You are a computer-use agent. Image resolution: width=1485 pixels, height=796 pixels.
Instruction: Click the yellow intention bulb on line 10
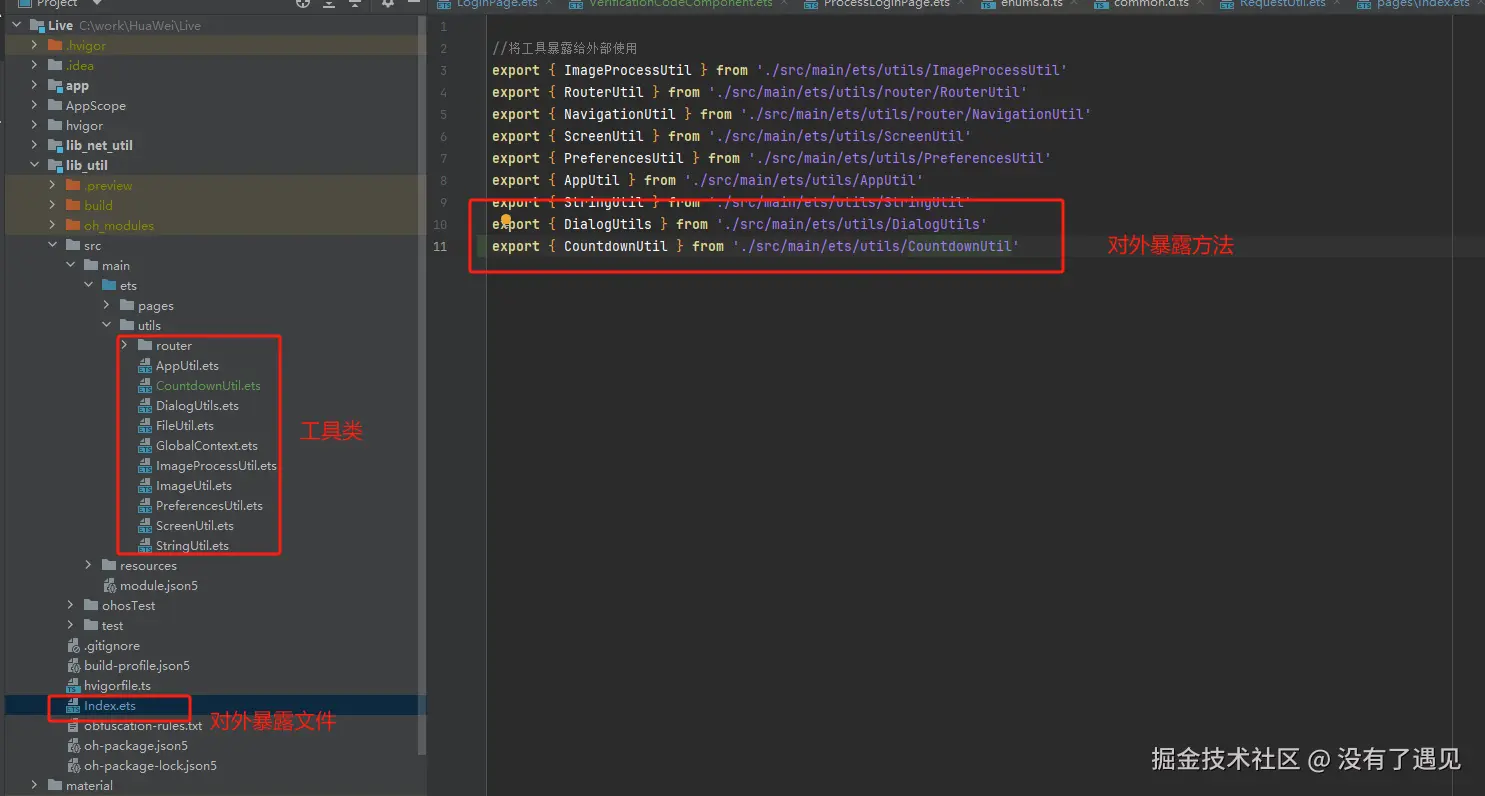pyautogui.click(x=506, y=221)
